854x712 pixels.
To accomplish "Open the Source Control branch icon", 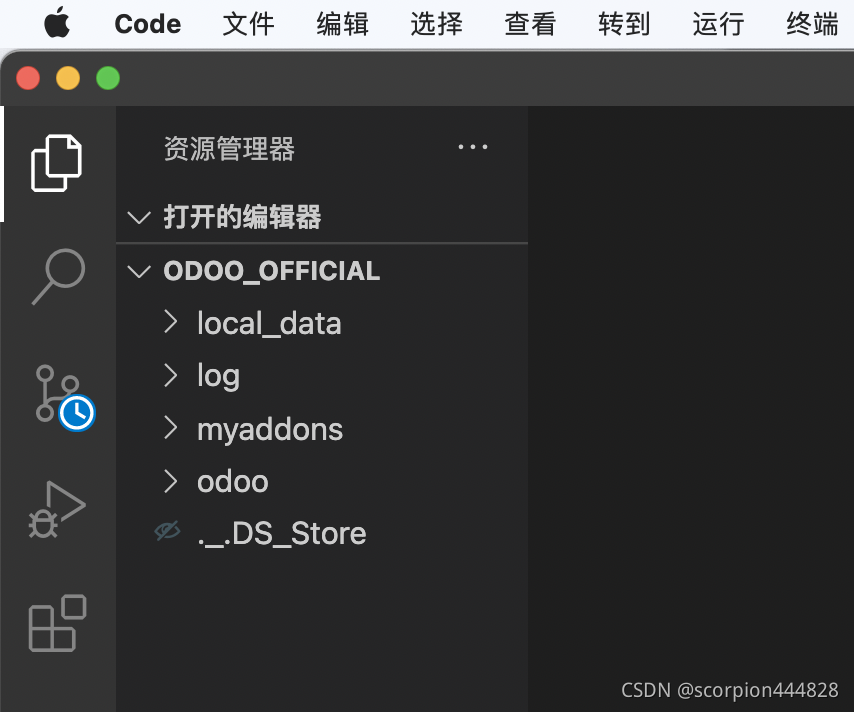I will pyautogui.click(x=64, y=397).
